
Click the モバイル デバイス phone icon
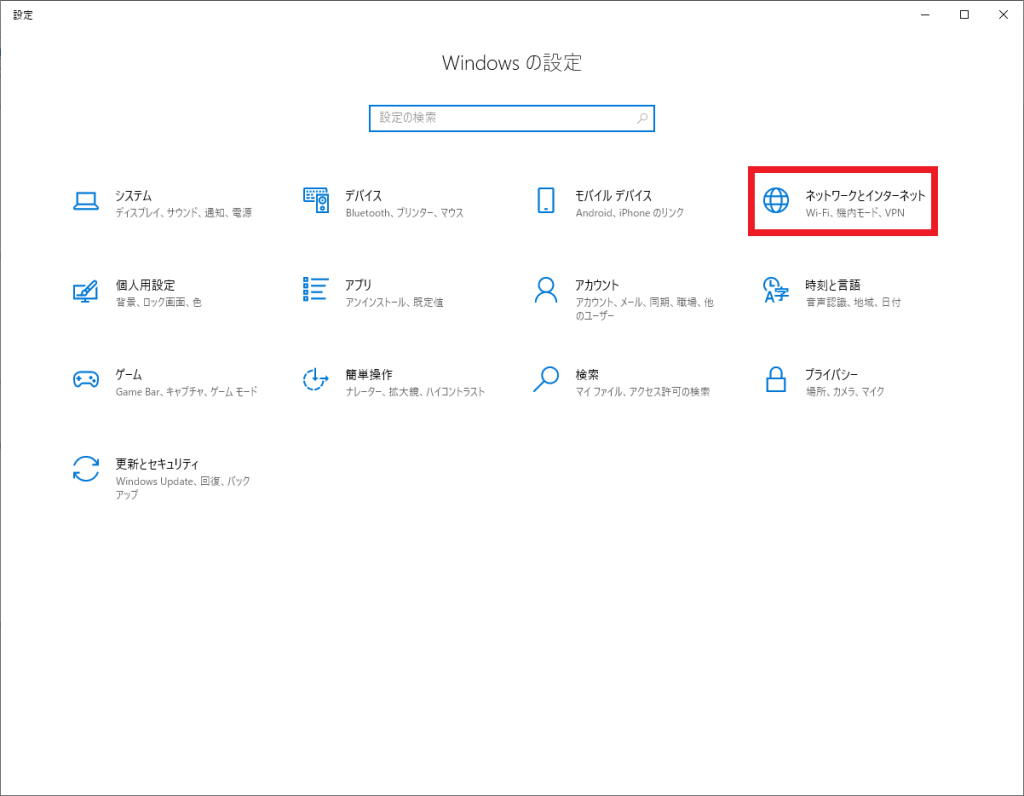point(546,200)
